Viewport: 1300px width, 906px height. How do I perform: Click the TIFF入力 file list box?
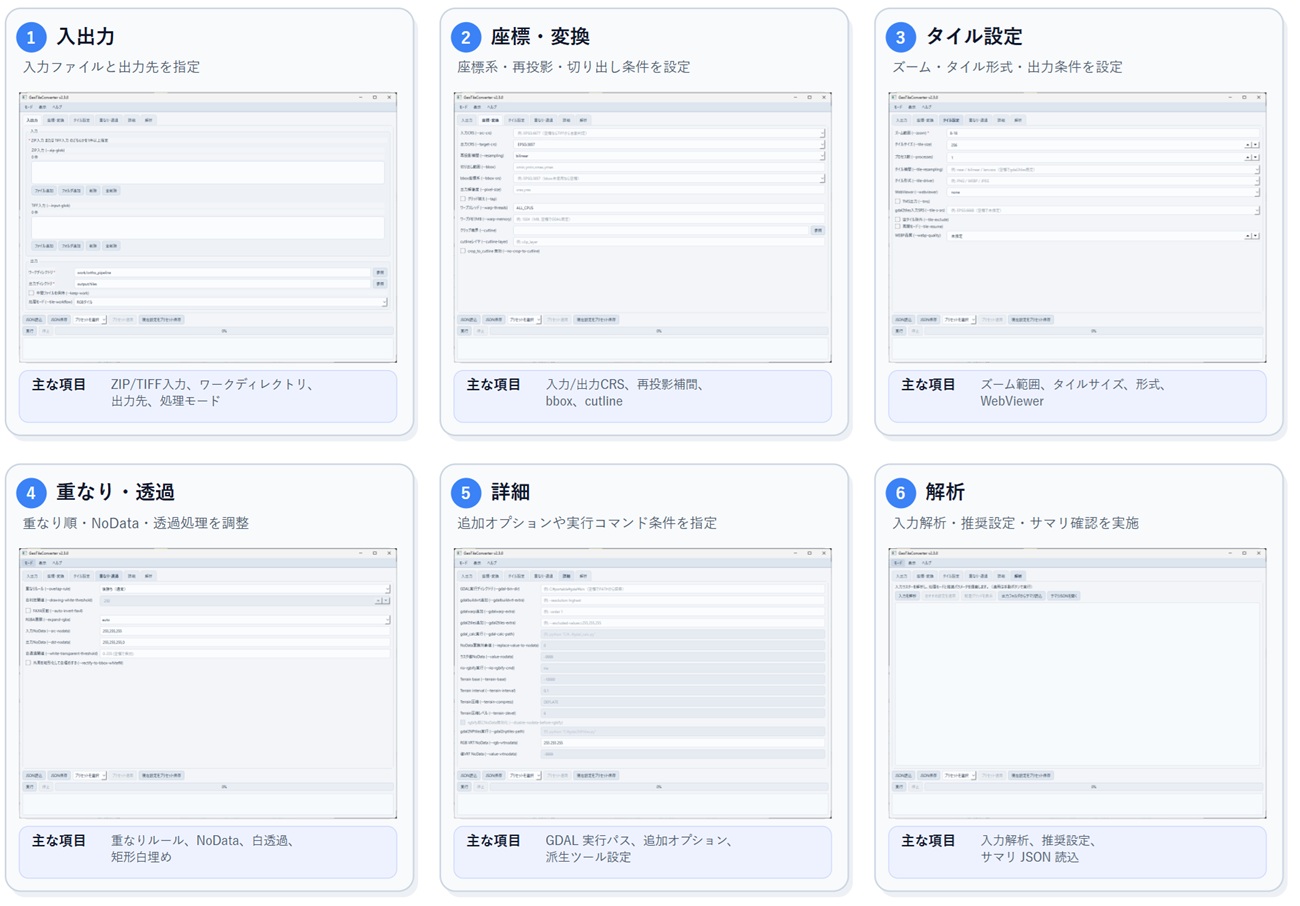coord(208,227)
